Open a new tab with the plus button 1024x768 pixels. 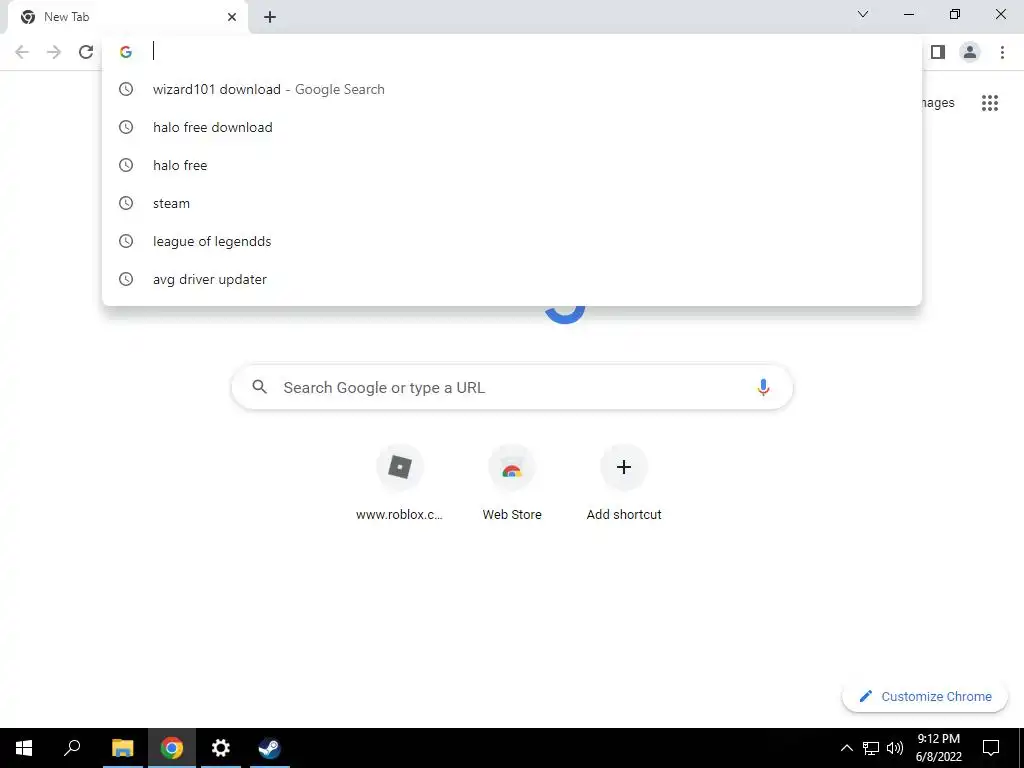pos(270,17)
